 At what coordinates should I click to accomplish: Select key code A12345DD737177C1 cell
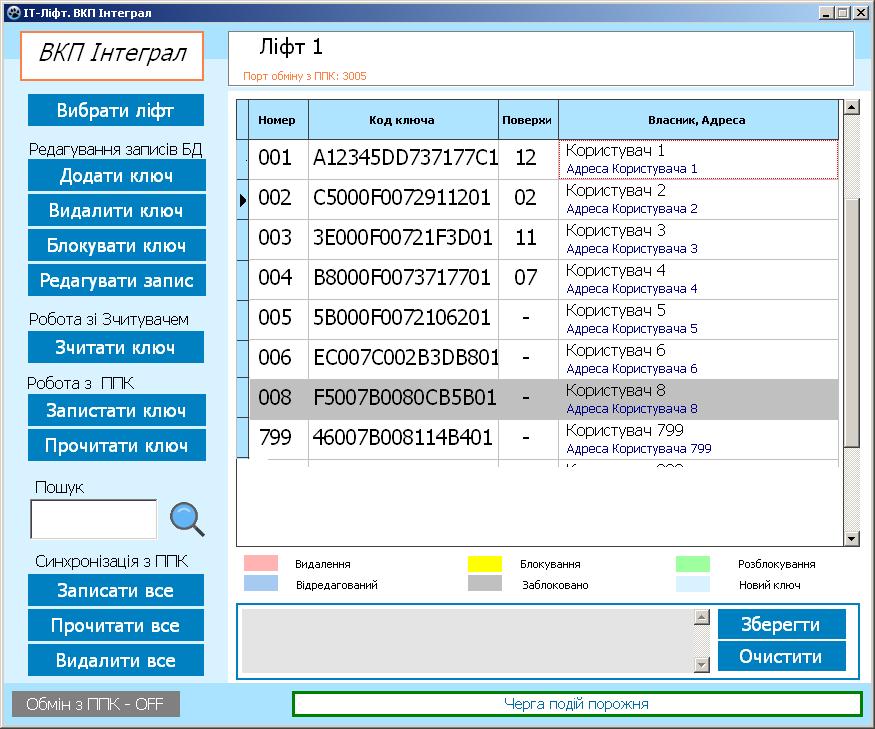pyautogui.click(x=403, y=159)
